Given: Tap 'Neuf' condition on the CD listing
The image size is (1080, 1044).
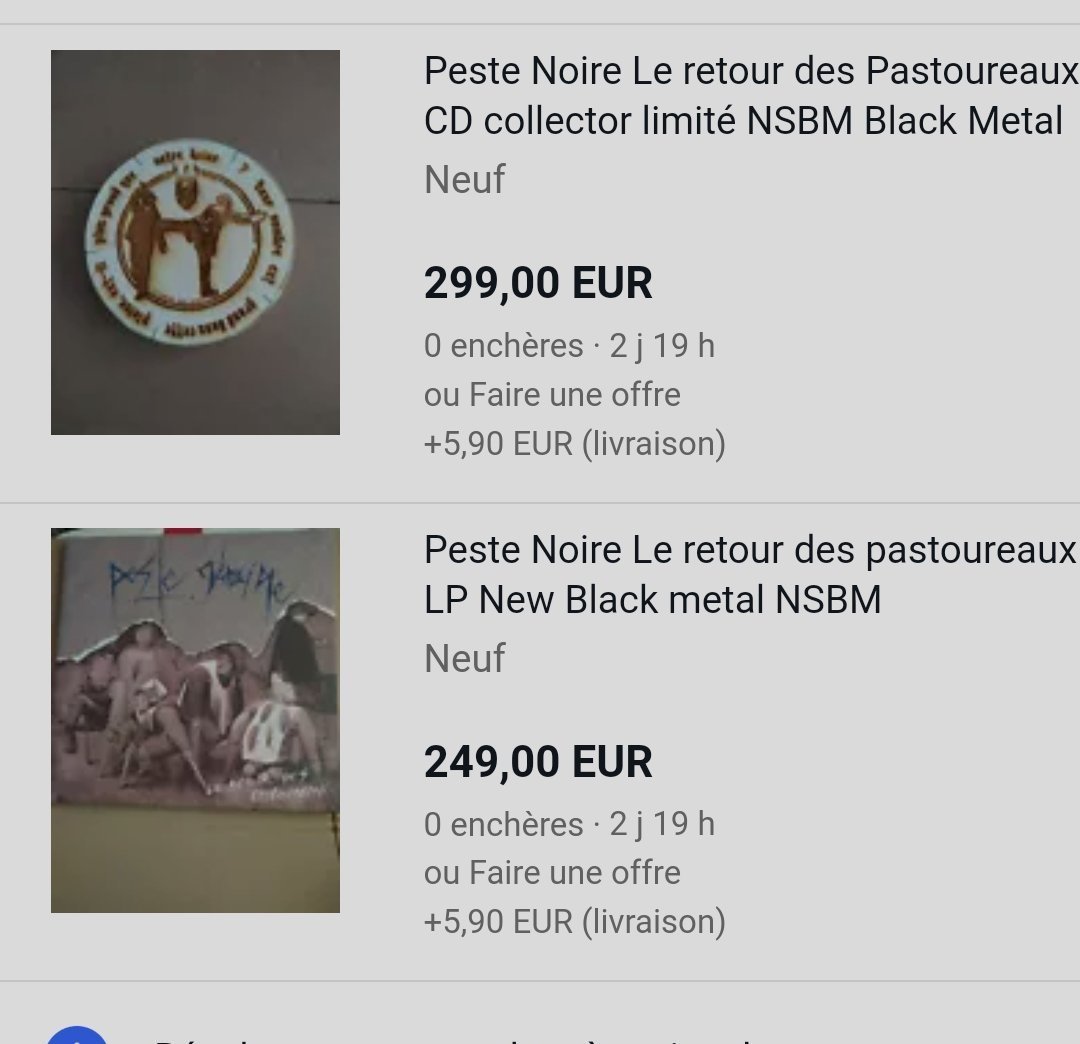Looking at the screenshot, I should click(464, 180).
